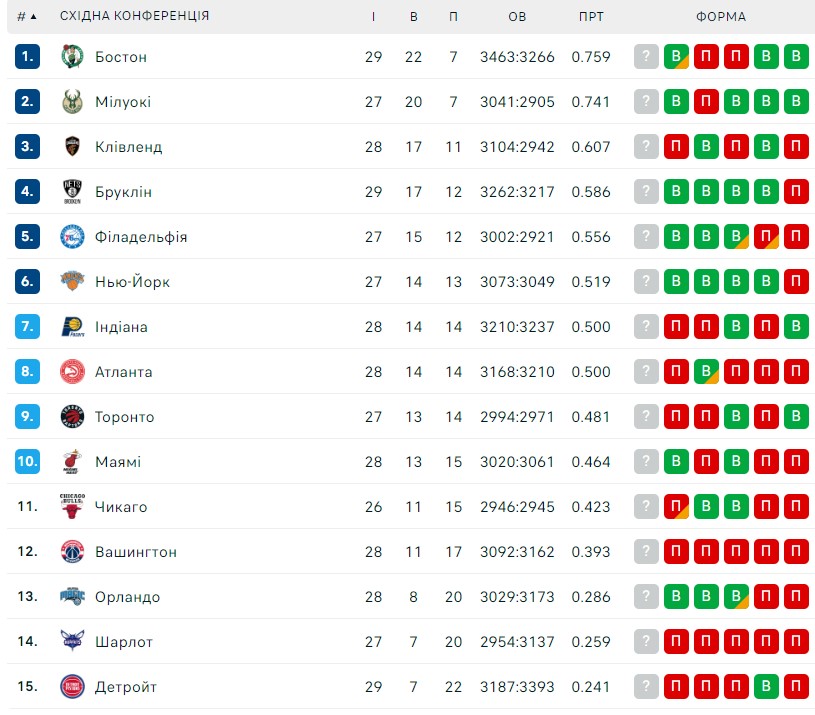Click the Milwaukee Bucks team logo
Viewport: 815px width, 715px height.
pyautogui.click(x=72, y=101)
